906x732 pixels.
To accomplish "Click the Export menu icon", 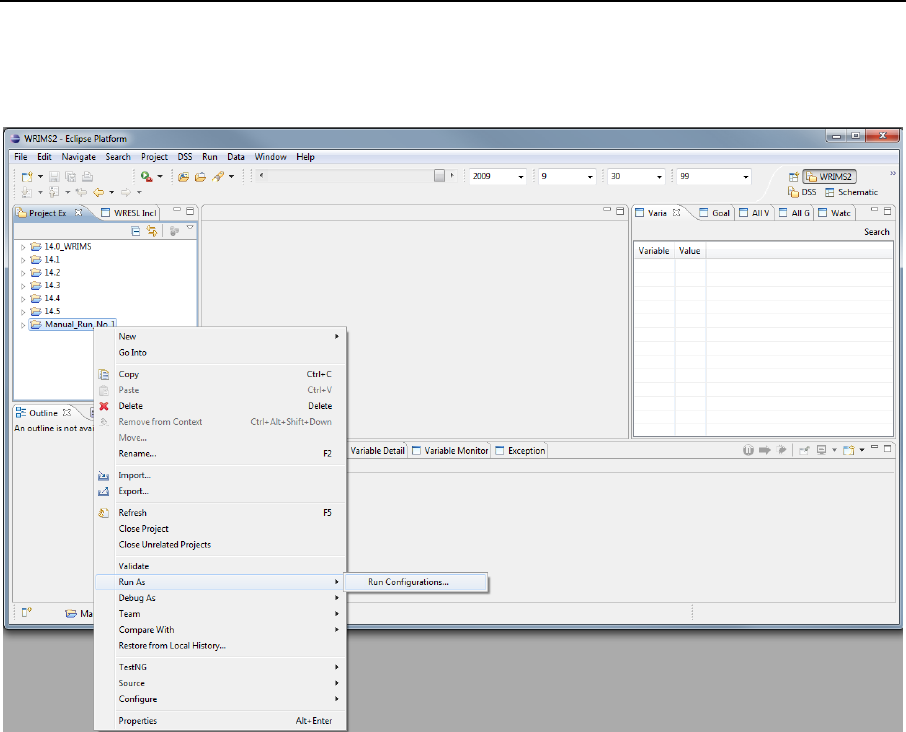I will (x=103, y=492).
